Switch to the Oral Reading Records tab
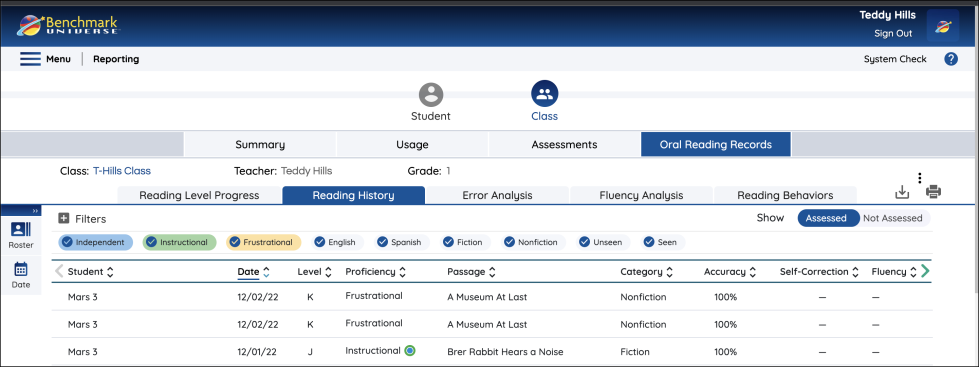Image resolution: width=979 pixels, height=367 pixels. tap(716, 144)
